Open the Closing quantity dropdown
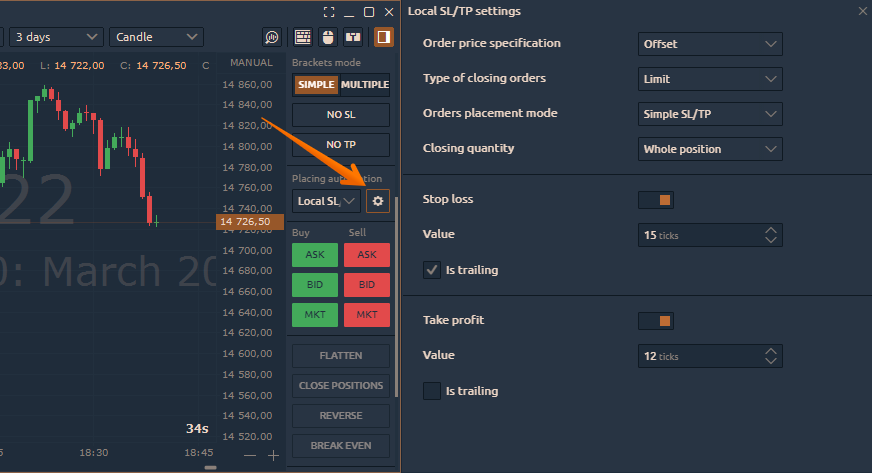 tap(710, 149)
